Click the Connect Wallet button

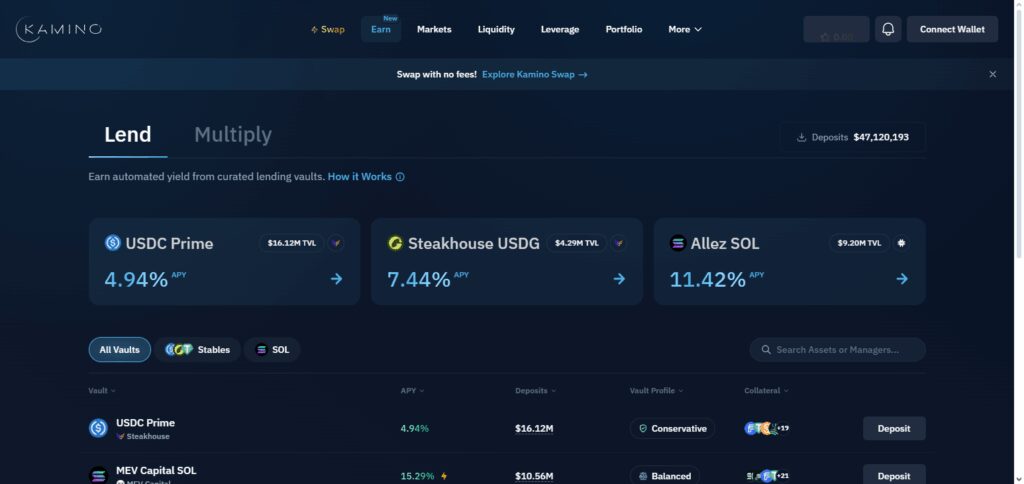[952, 29]
